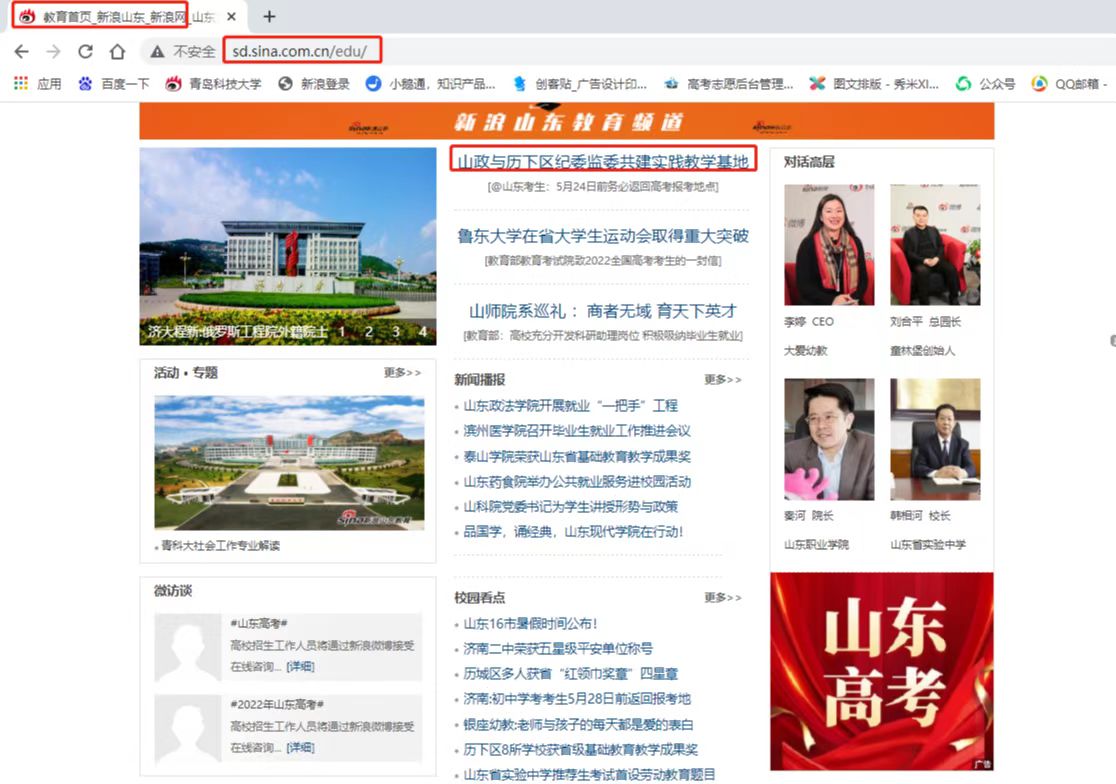
Task: Click the browser forward arrow
Action: point(53,51)
